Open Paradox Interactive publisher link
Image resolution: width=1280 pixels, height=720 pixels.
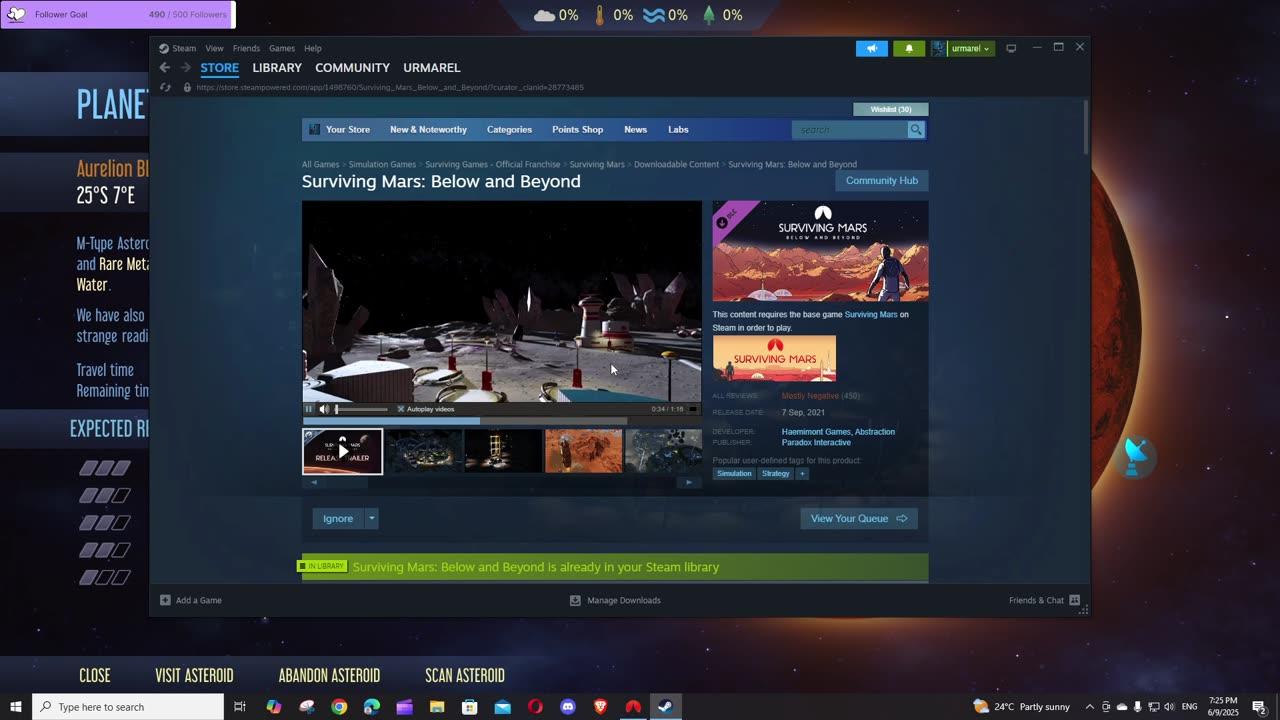point(816,443)
